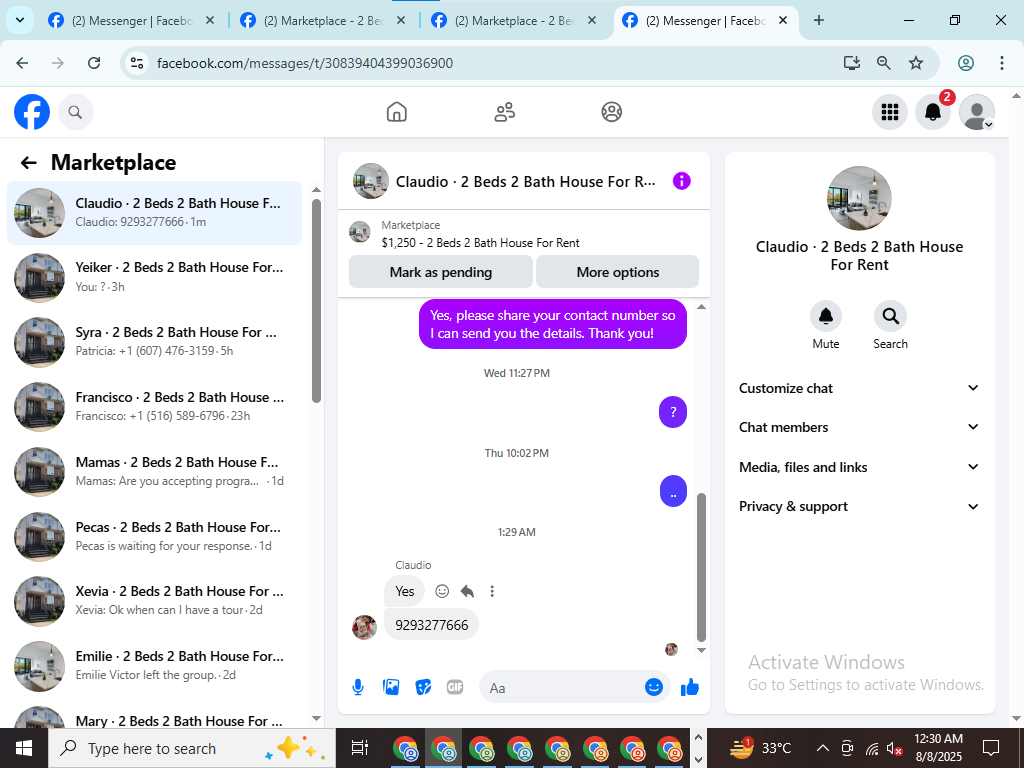Open Claudio conversation in list

pos(155,213)
